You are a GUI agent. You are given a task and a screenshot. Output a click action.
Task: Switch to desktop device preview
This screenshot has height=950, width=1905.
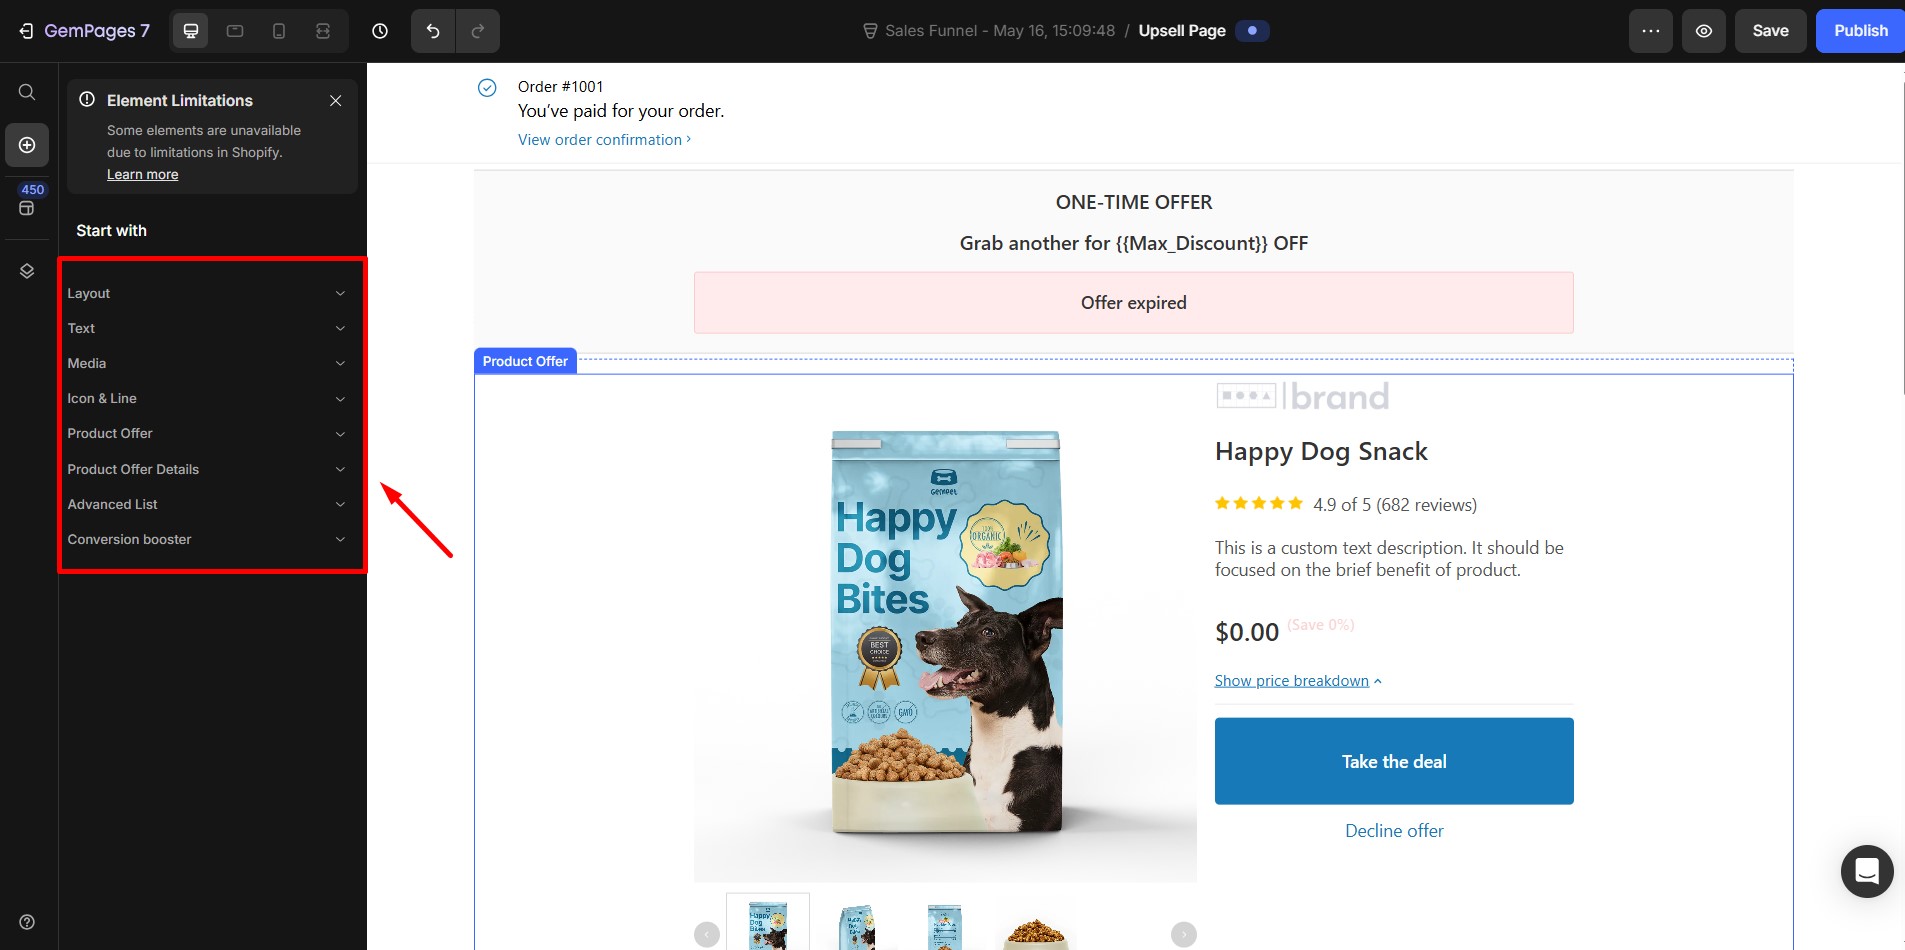pos(191,31)
